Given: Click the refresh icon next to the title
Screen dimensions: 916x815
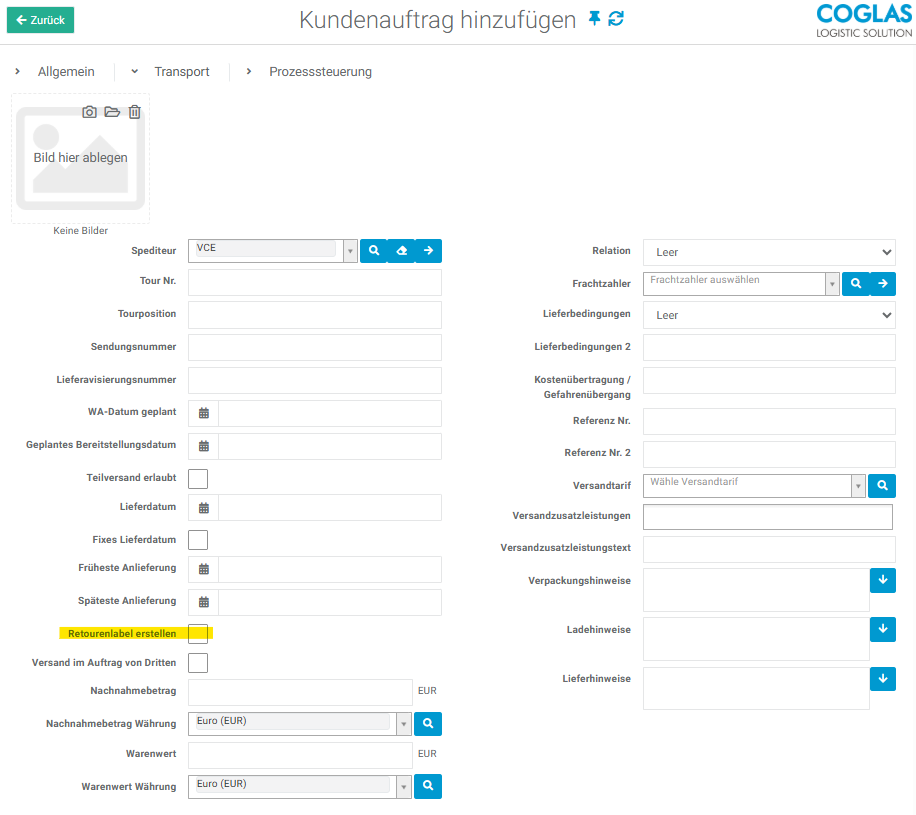Looking at the screenshot, I should (616, 19).
